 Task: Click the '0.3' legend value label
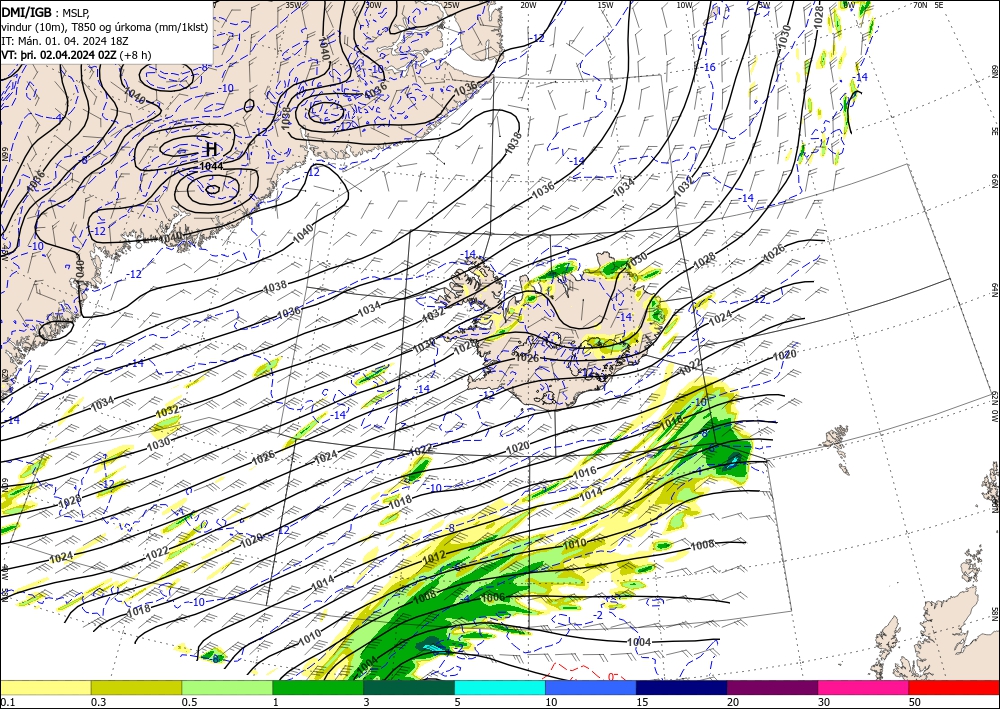tap(98, 701)
